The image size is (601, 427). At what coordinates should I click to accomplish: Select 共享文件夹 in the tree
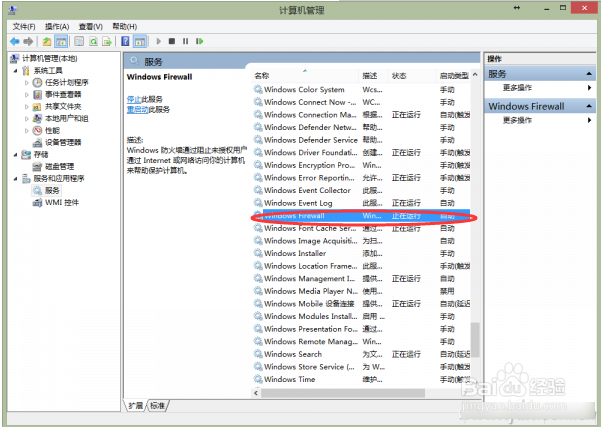pos(63,106)
